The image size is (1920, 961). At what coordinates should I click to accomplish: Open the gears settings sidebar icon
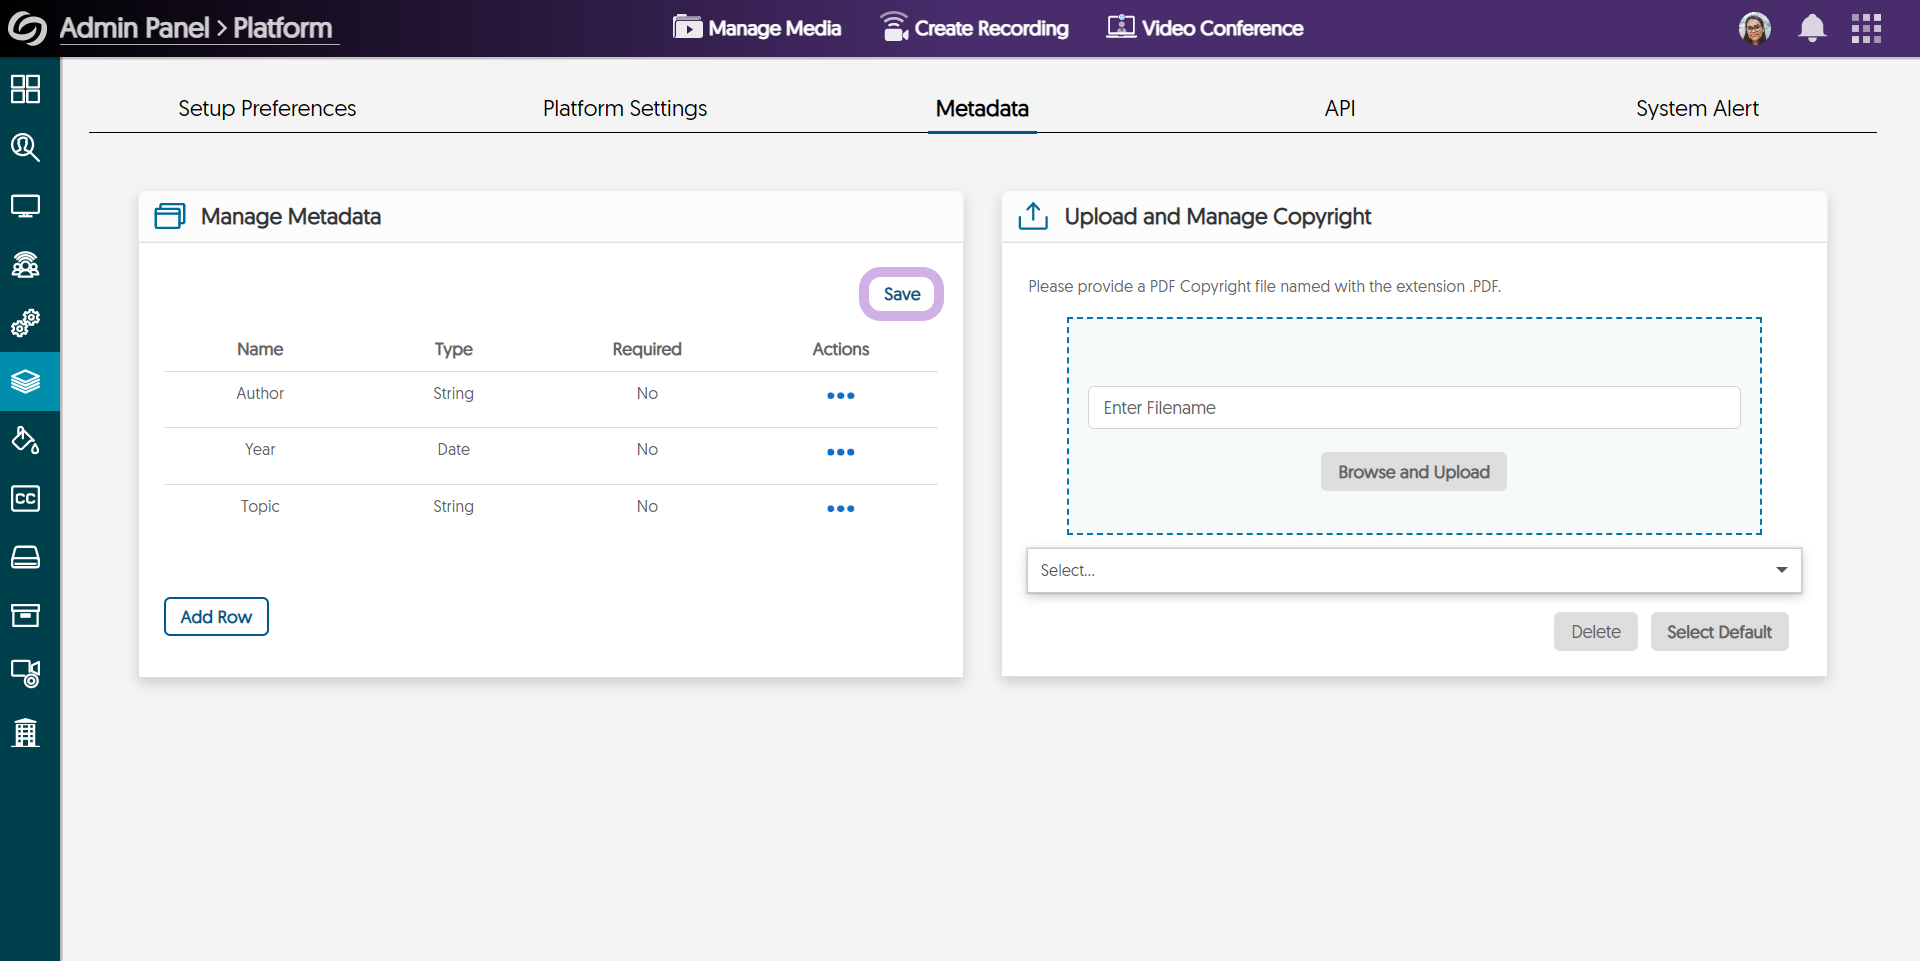pyautogui.click(x=26, y=323)
